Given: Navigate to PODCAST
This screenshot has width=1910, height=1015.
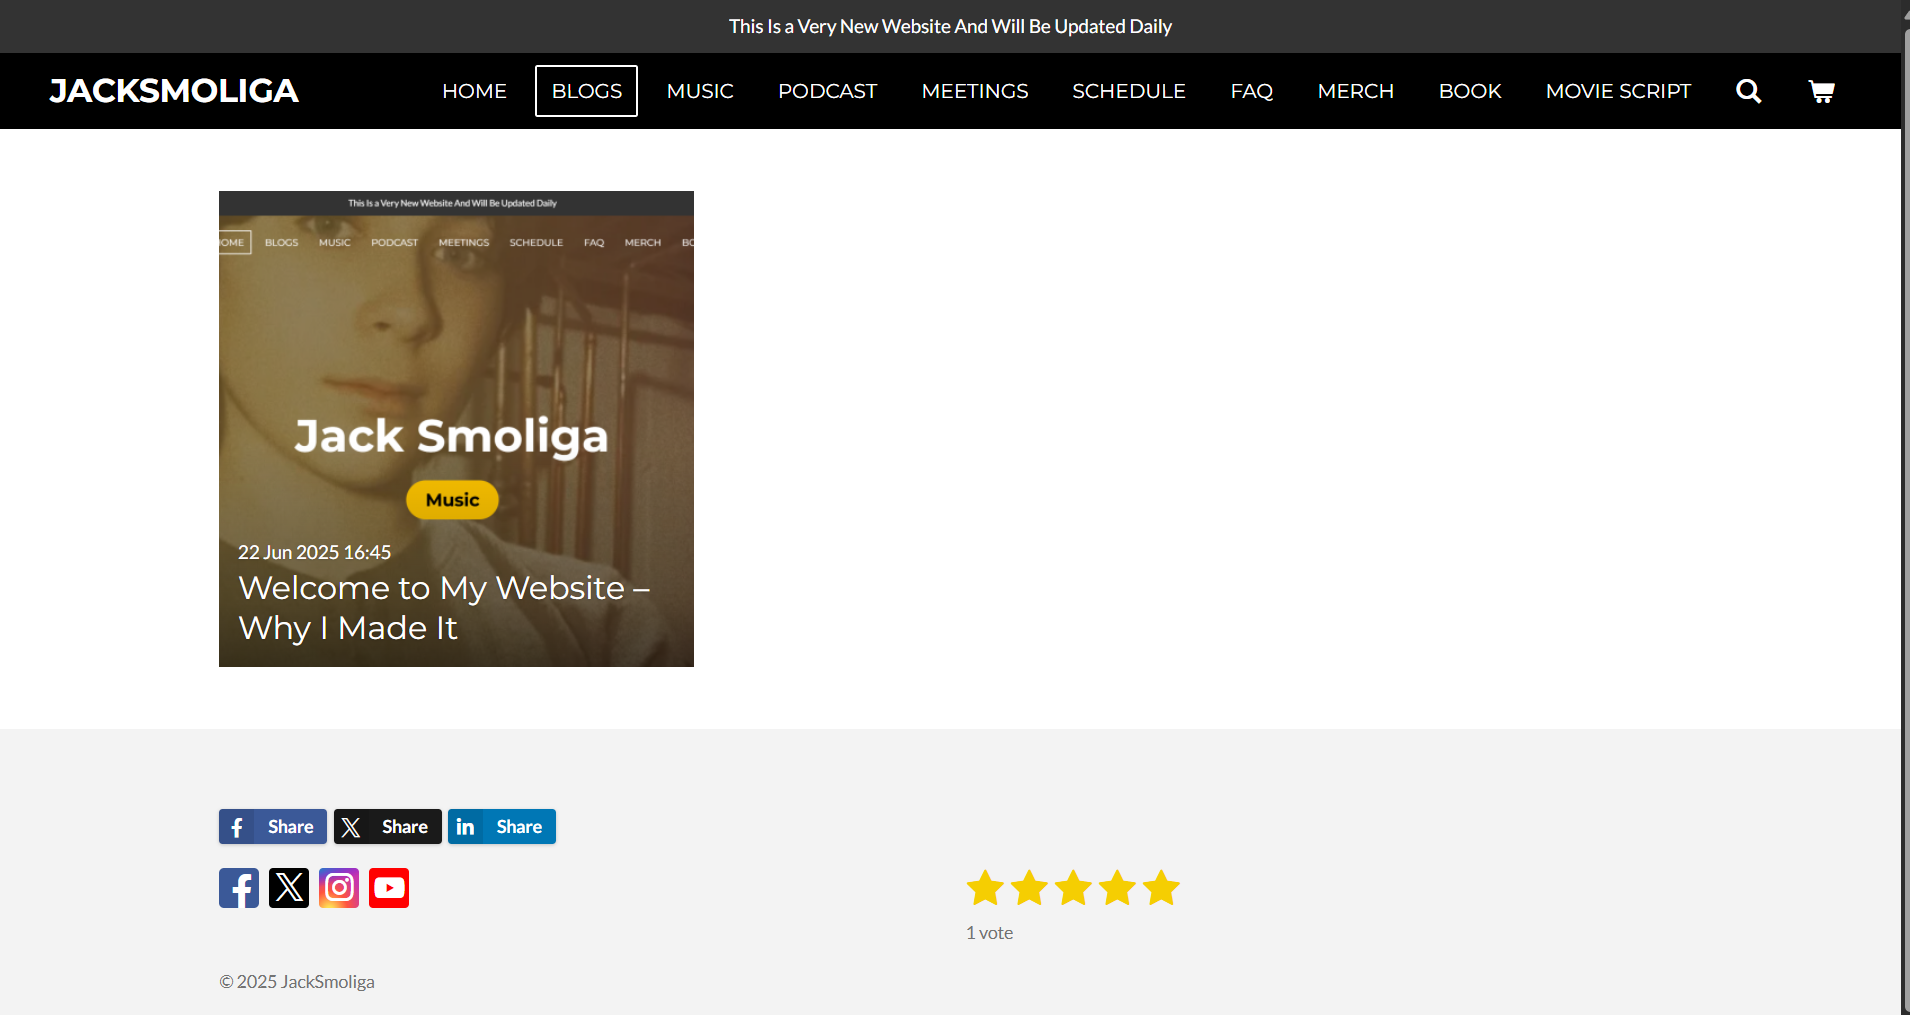Looking at the screenshot, I should point(827,91).
